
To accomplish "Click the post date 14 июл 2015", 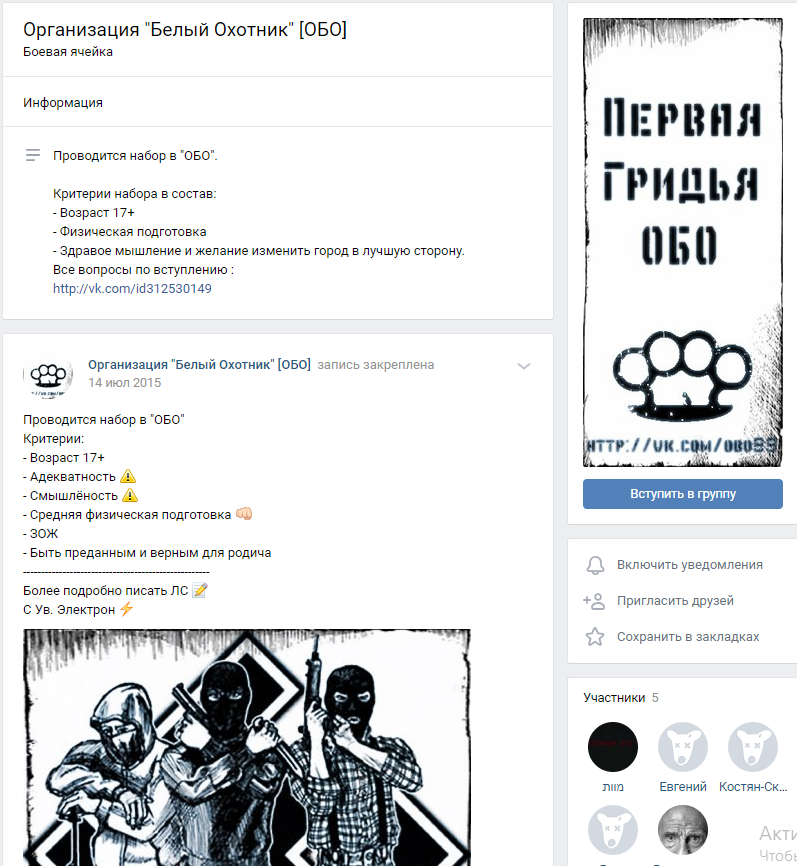I will [125, 383].
